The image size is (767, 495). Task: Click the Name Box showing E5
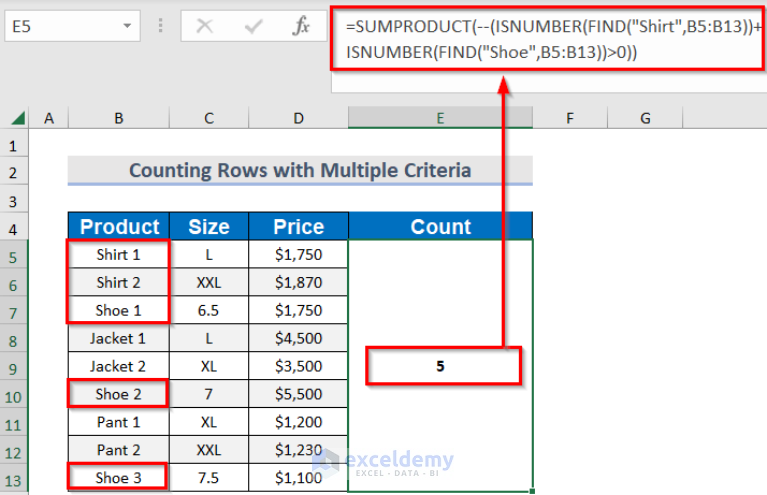pyautogui.click(x=60, y=27)
